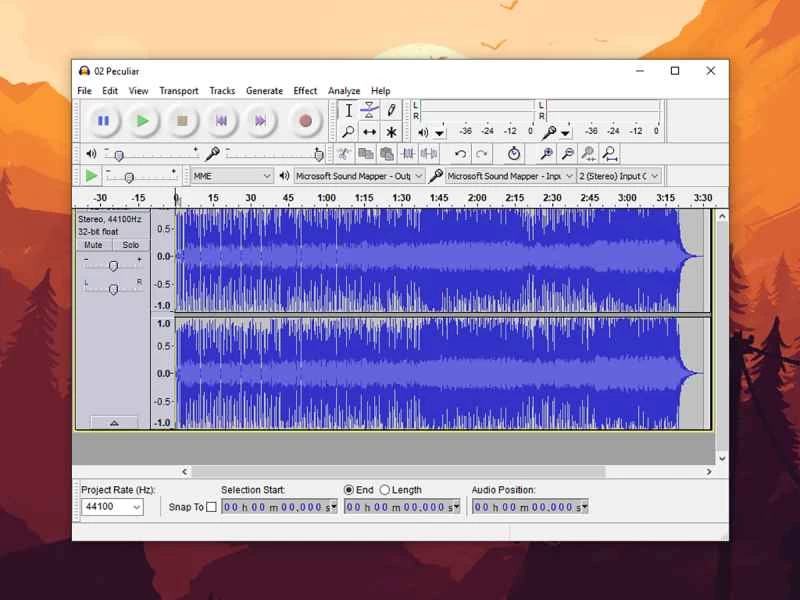Open the MME audio host dropdown
The width and height of the screenshot is (800, 600).
[x=230, y=175]
